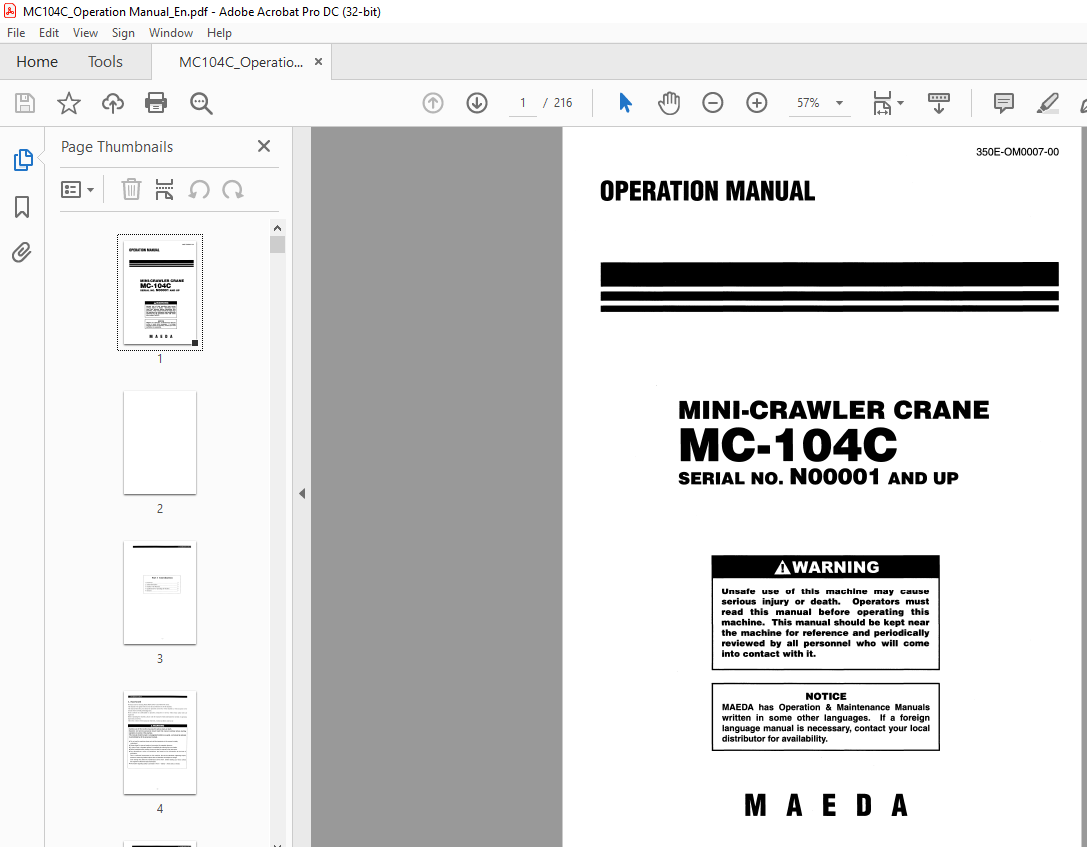Click the MAEDA logo text
Screen dimensions: 1087x847
(826, 805)
